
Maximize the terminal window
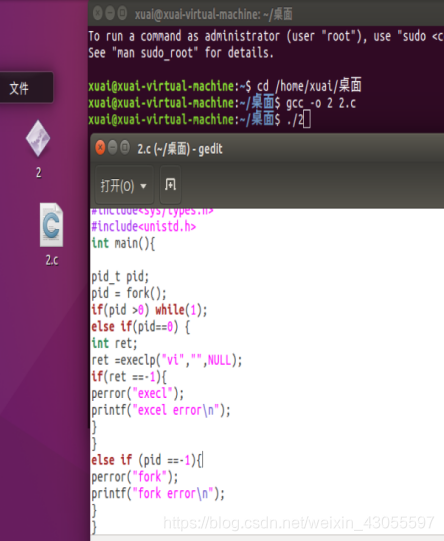pos(122,13)
